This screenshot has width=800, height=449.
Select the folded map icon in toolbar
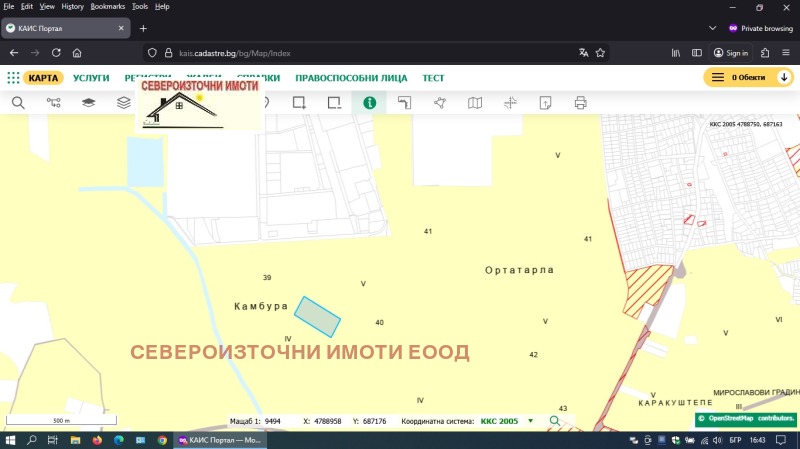(475, 102)
